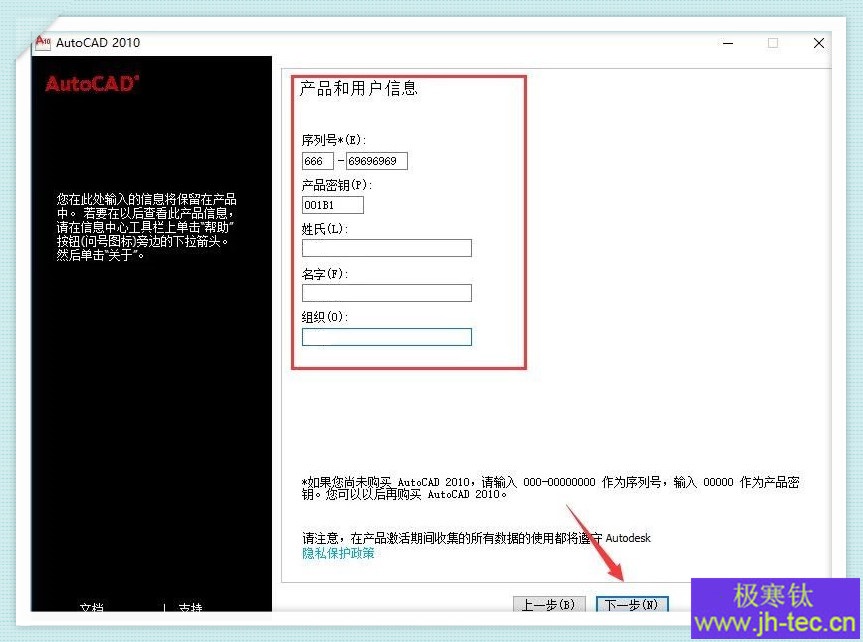Click the 名字(F) first name input box

click(386, 293)
